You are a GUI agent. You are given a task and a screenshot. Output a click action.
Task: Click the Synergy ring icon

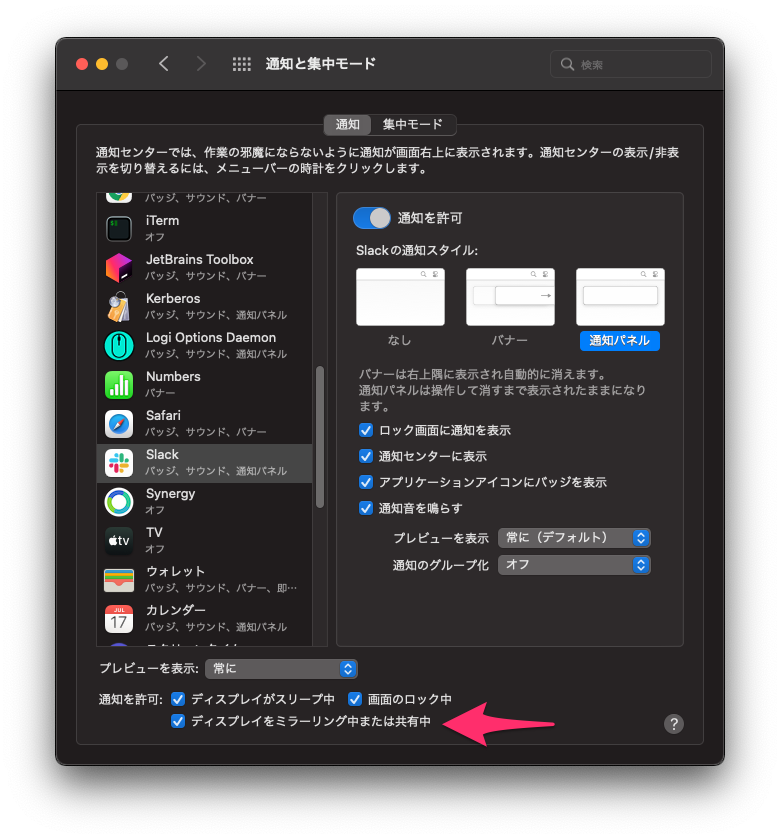point(119,502)
